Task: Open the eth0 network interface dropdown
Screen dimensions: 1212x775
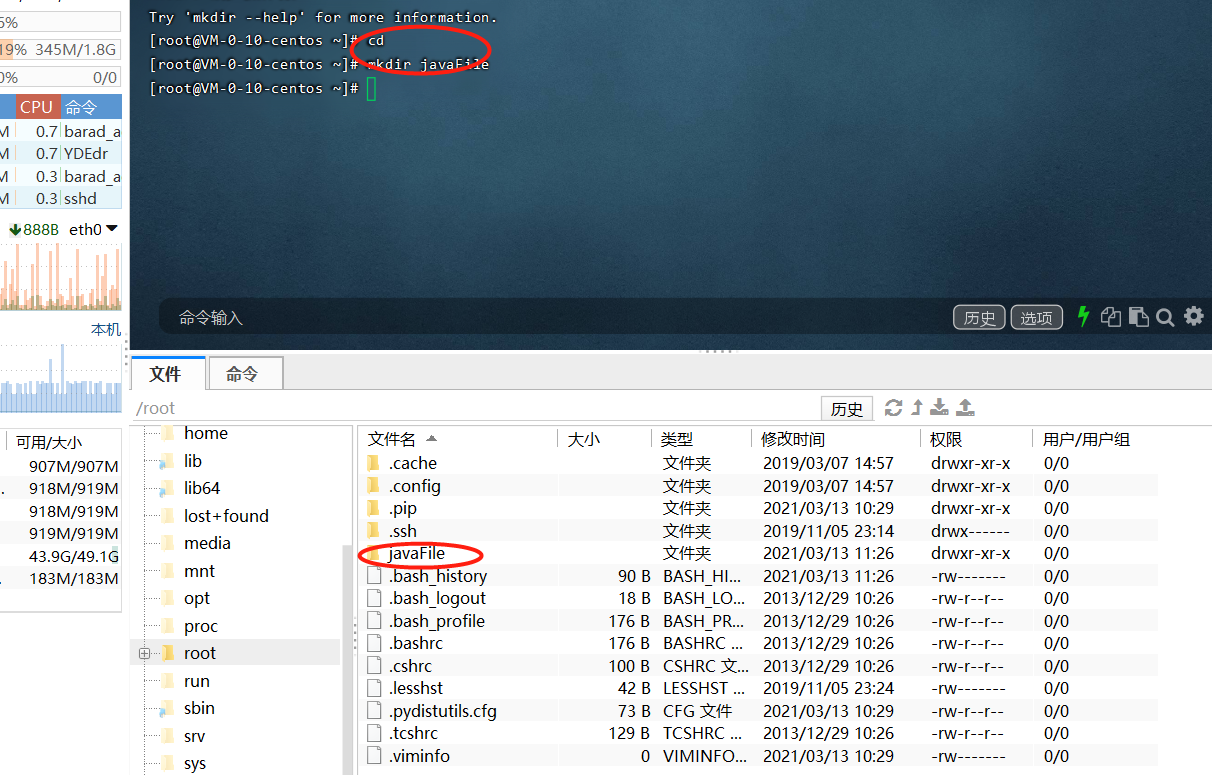Action: pos(112,229)
